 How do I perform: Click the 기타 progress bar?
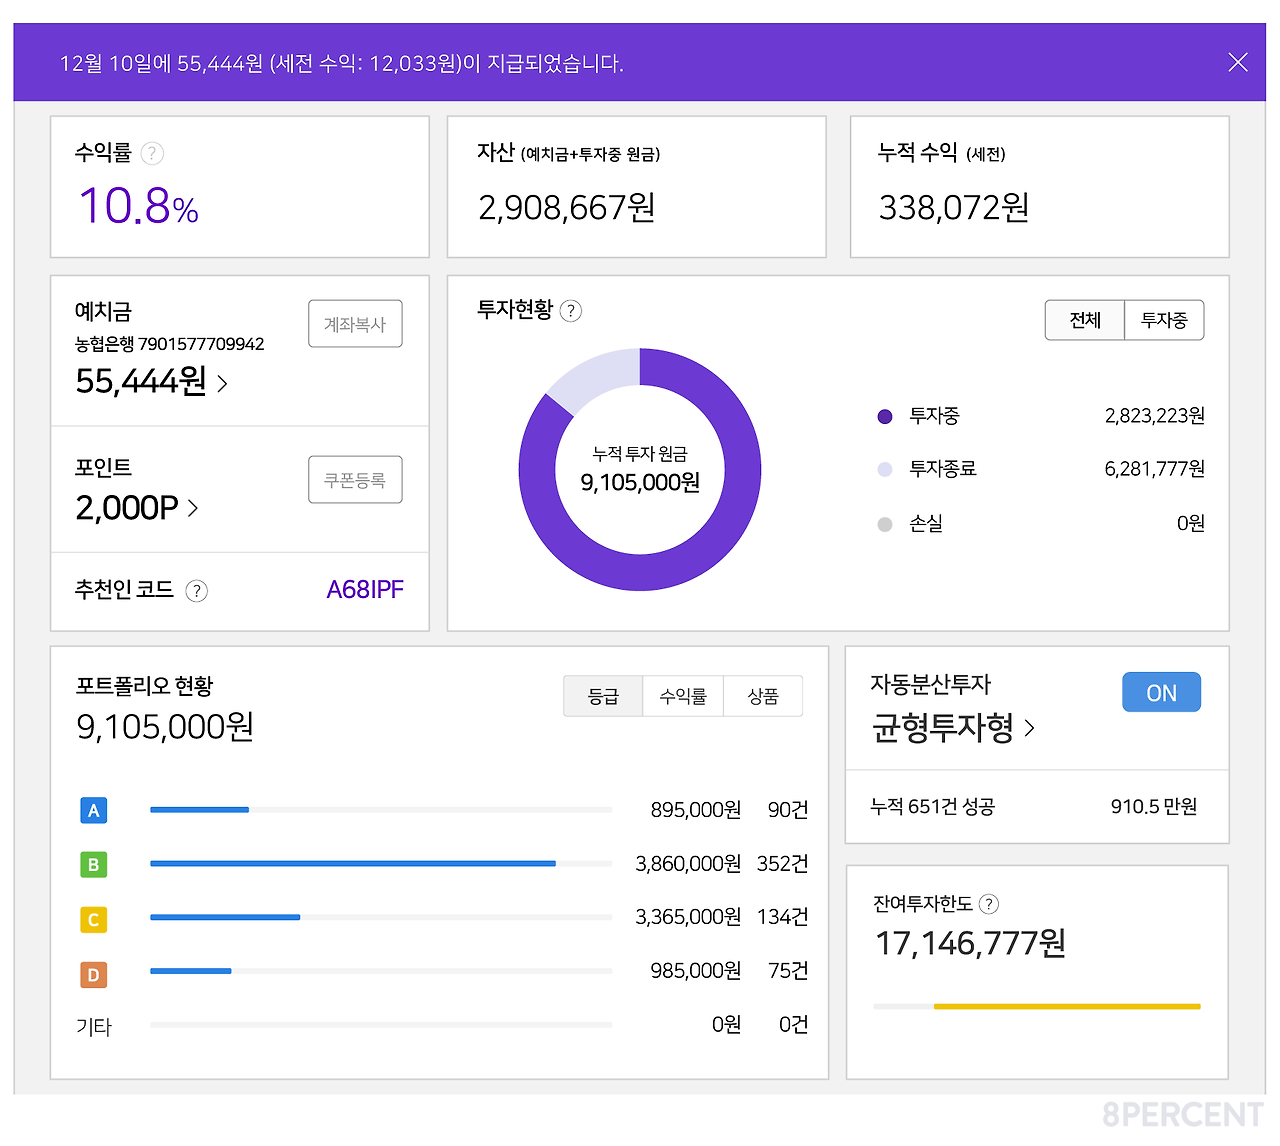(381, 1025)
